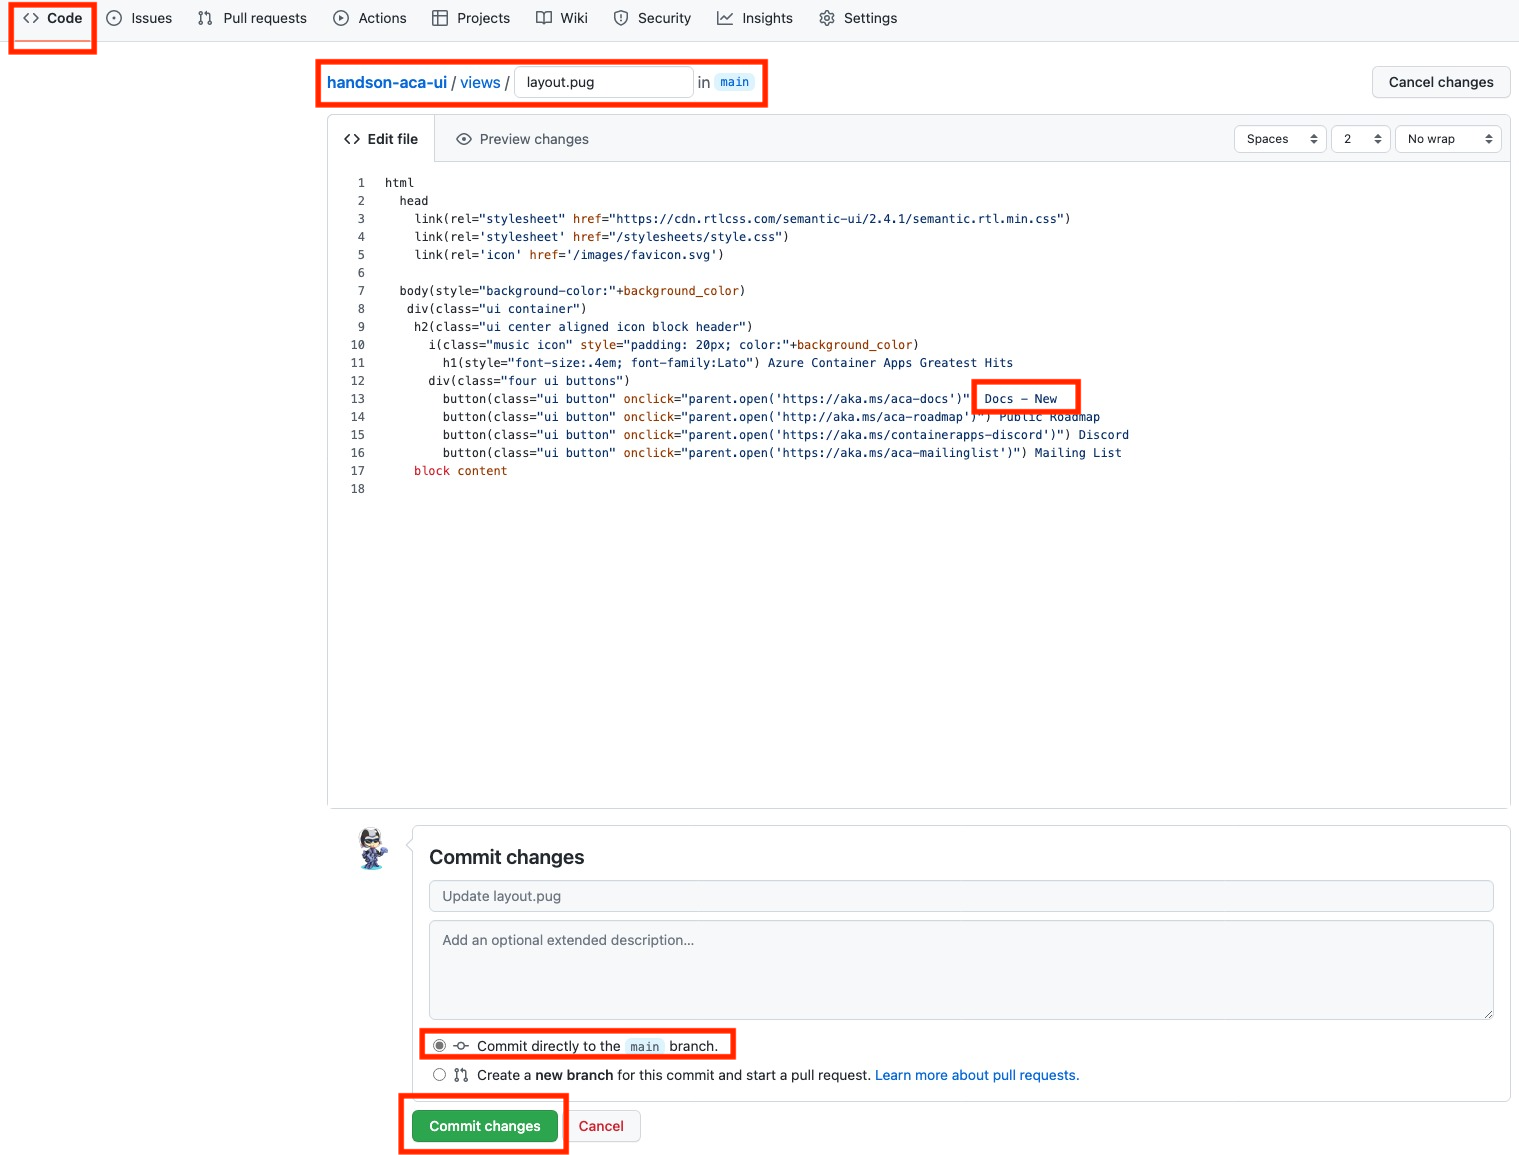This screenshot has height=1159, width=1519.
Task: Click the Actions play icon
Action: click(x=341, y=18)
